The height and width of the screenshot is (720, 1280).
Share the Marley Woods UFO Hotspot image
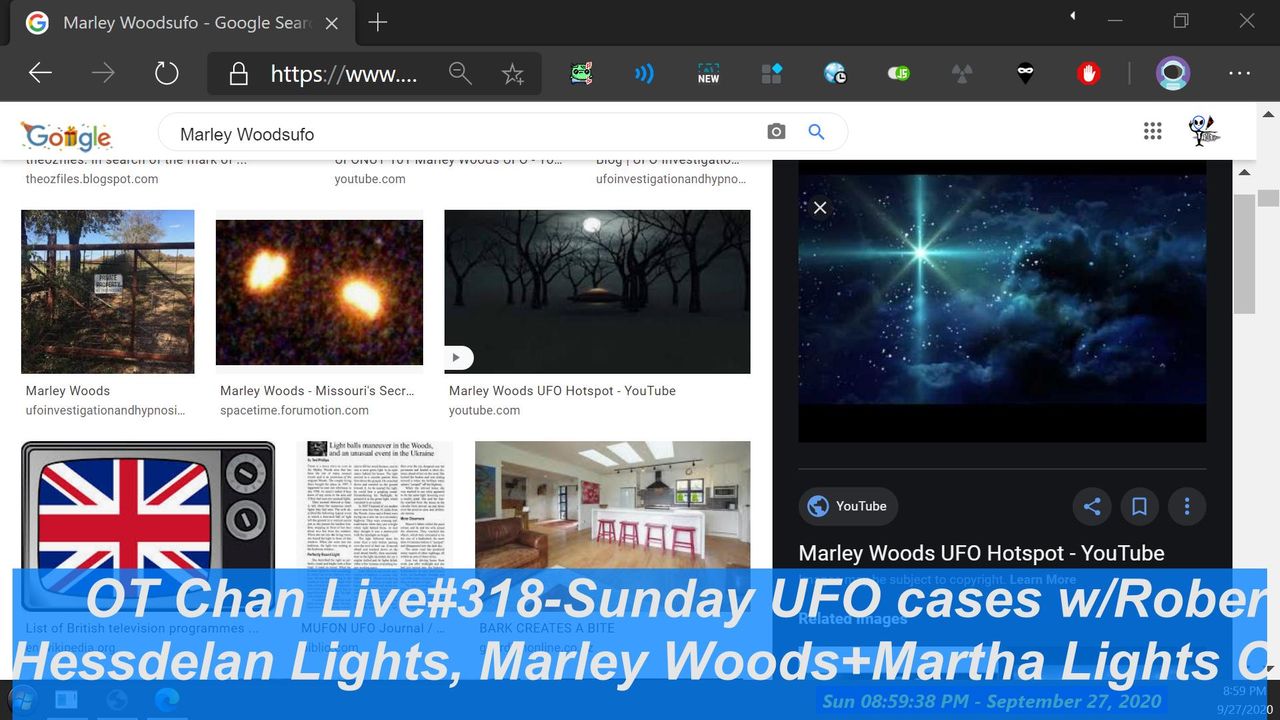[1091, 507]
